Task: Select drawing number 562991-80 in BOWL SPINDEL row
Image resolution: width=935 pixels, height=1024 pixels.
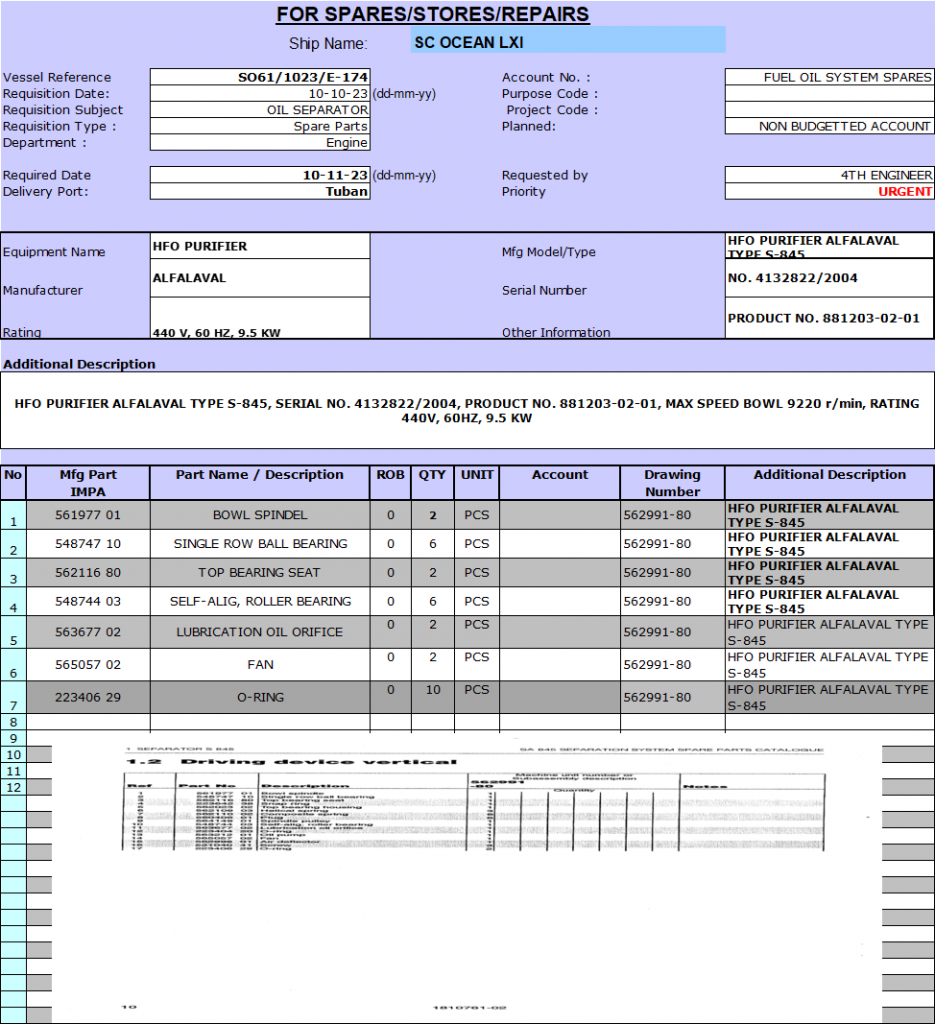Action: click(673, 515)
